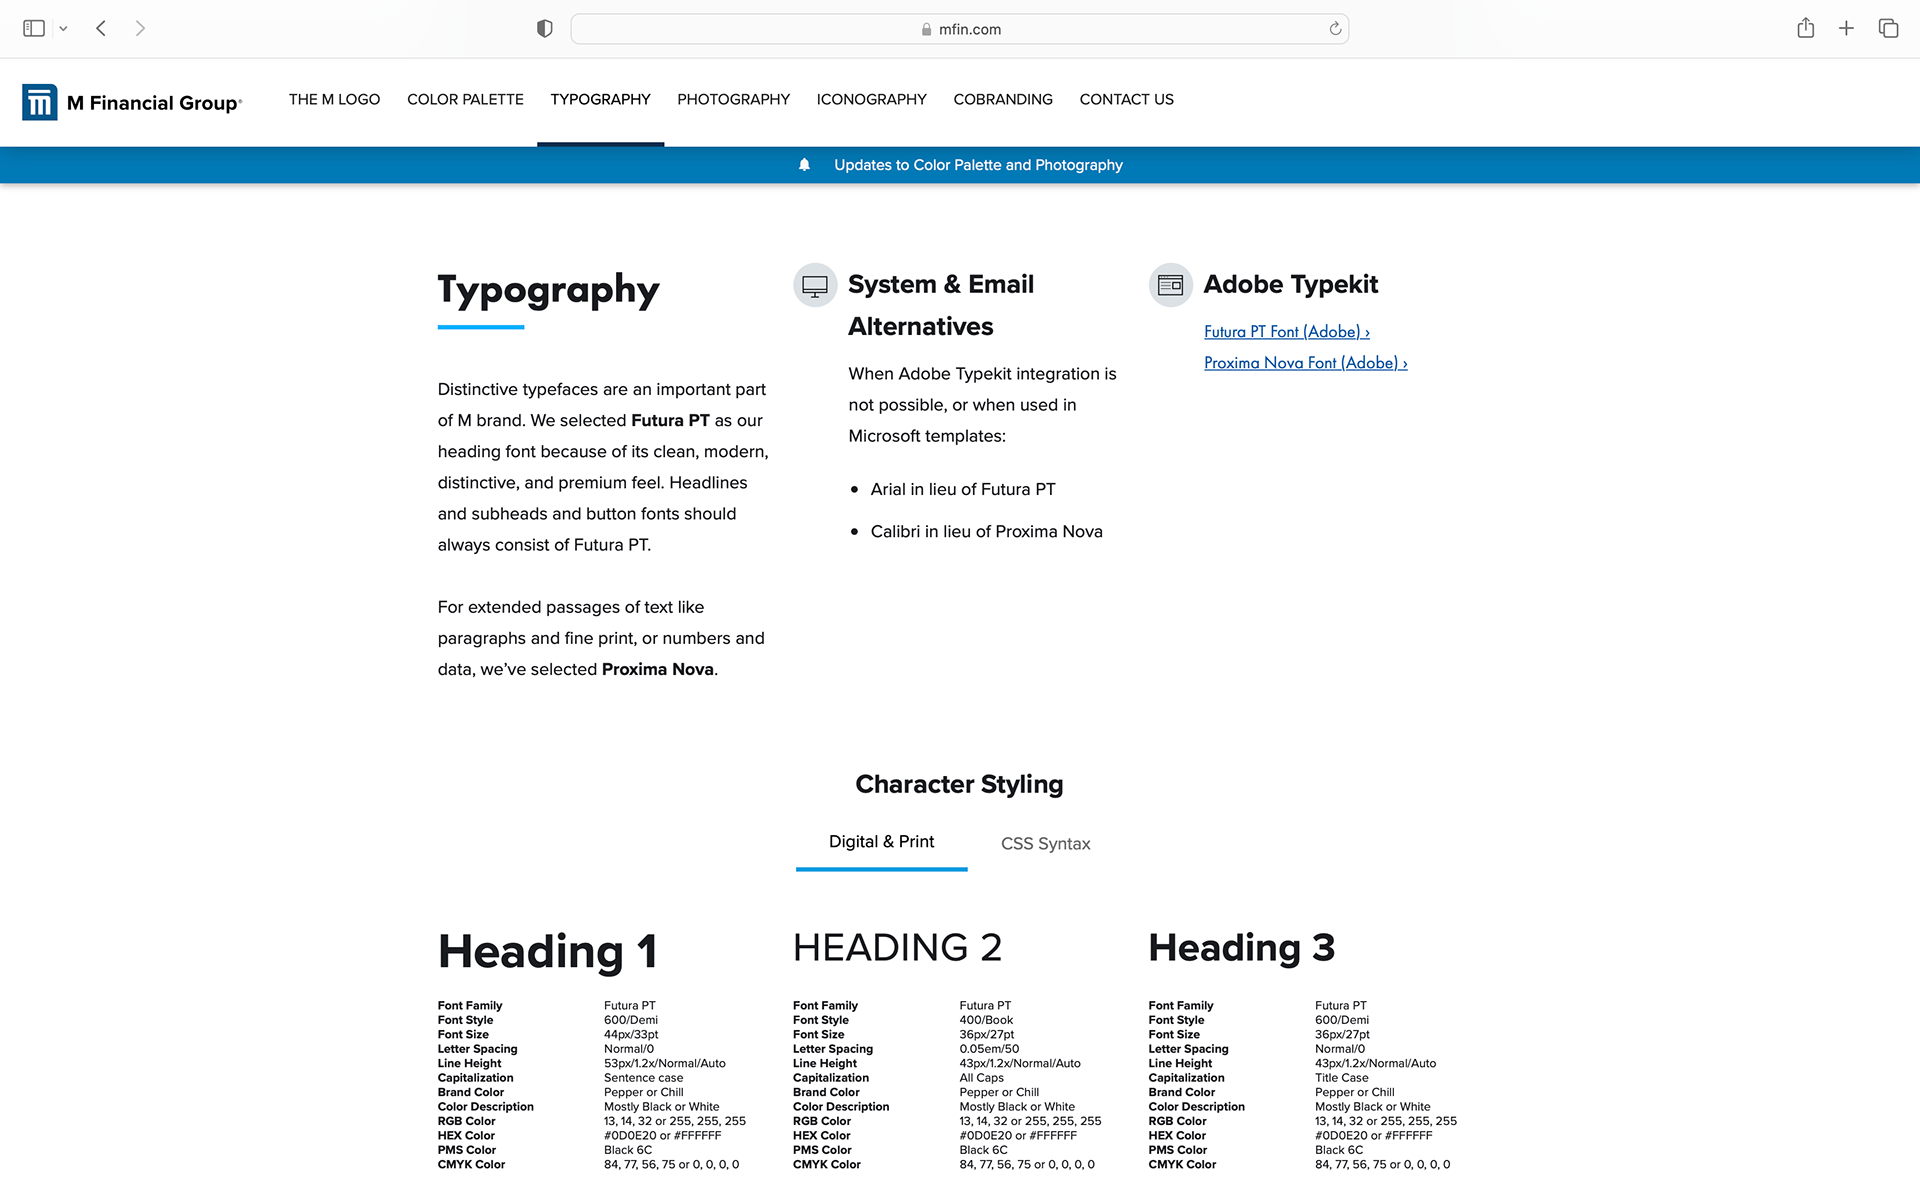Open the sidebar options dropdown chevron
Image resolution: width=1920 pixels, height=1200 pixels.
coord(63,29)
